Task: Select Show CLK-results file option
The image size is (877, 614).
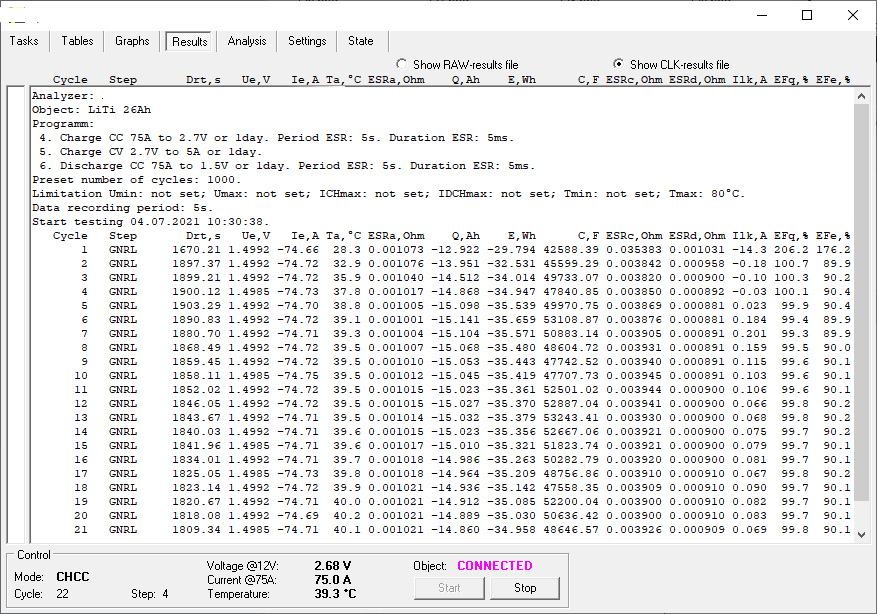Action: [x=671, y=64]
